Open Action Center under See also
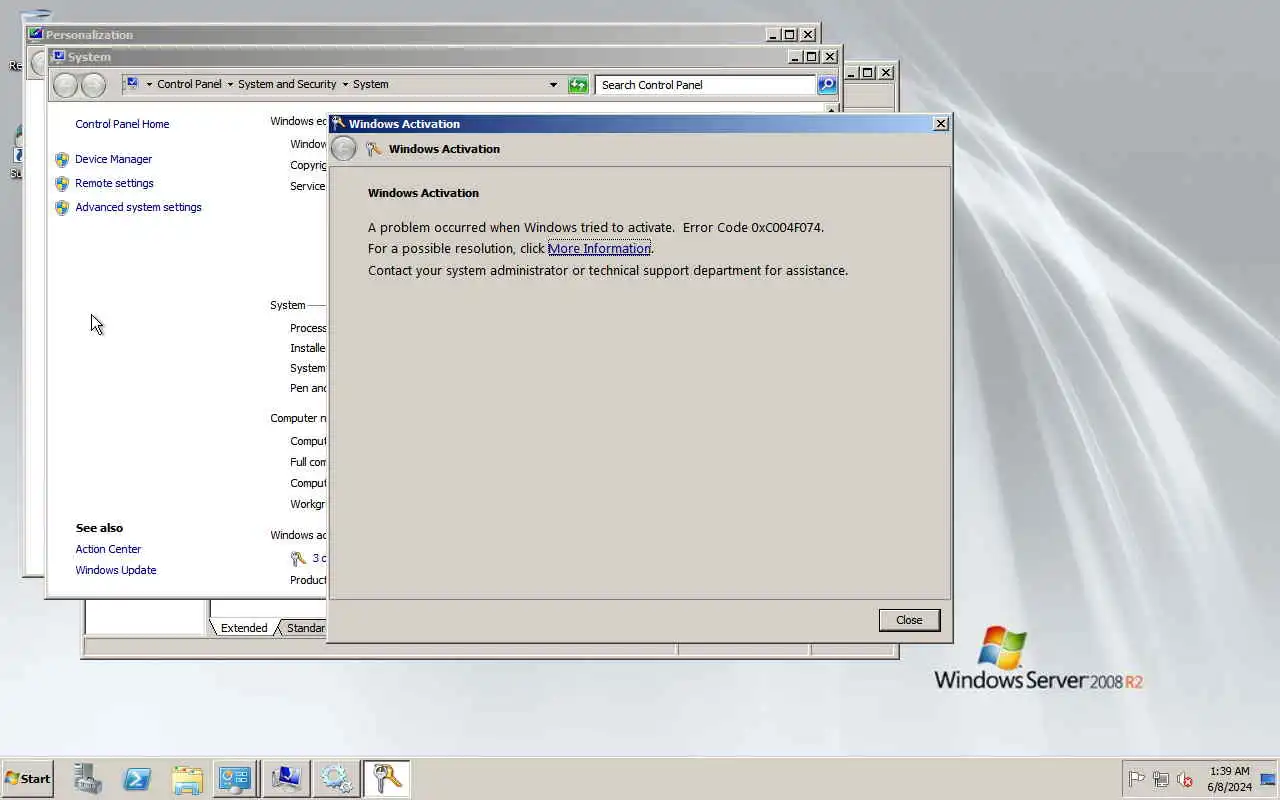 pyautogui.click(x=108, y=549)
